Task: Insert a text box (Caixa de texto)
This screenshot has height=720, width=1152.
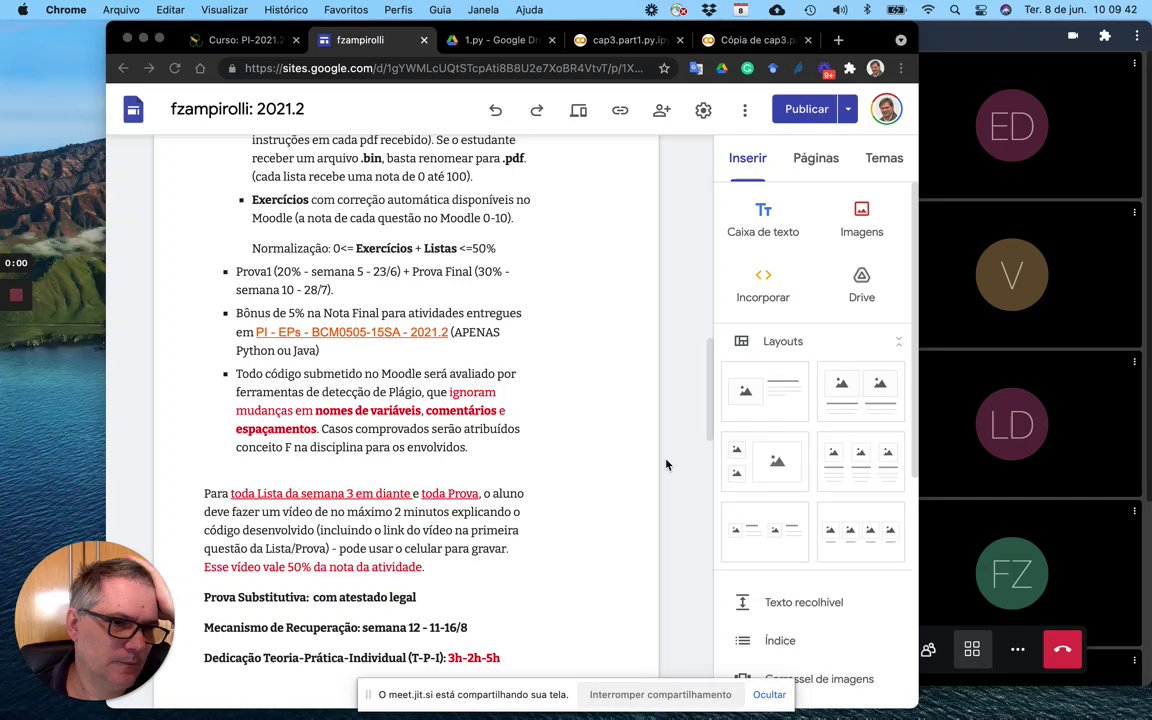Action: pos(763,219)
